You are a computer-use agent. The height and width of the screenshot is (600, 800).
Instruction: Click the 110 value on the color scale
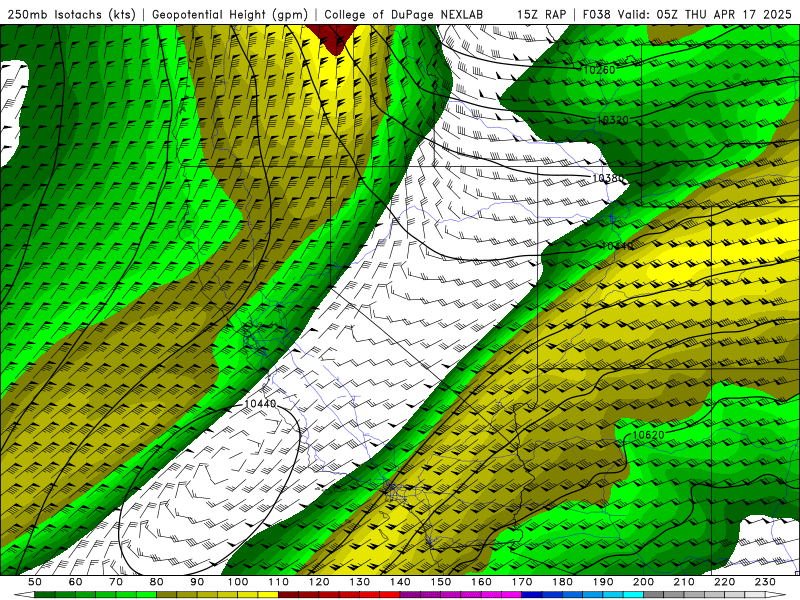click(279, 582)
